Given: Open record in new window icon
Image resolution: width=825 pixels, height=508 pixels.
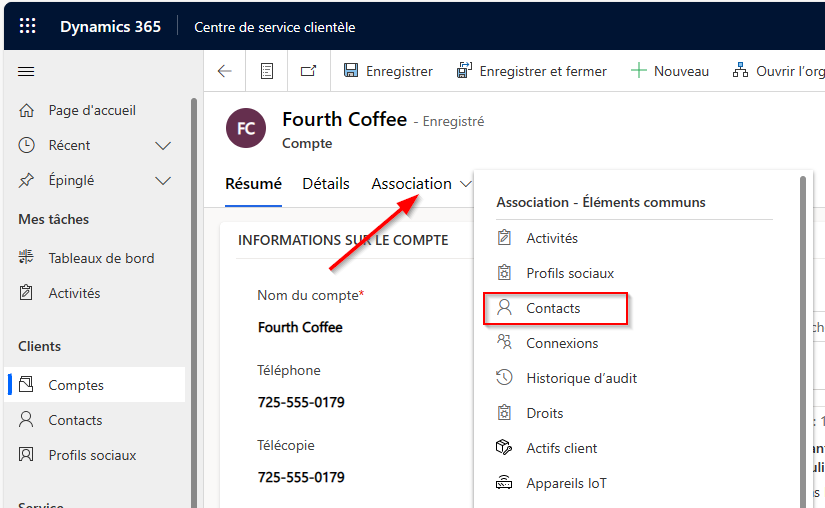Looking at the screenshot, I should point(308,70).
